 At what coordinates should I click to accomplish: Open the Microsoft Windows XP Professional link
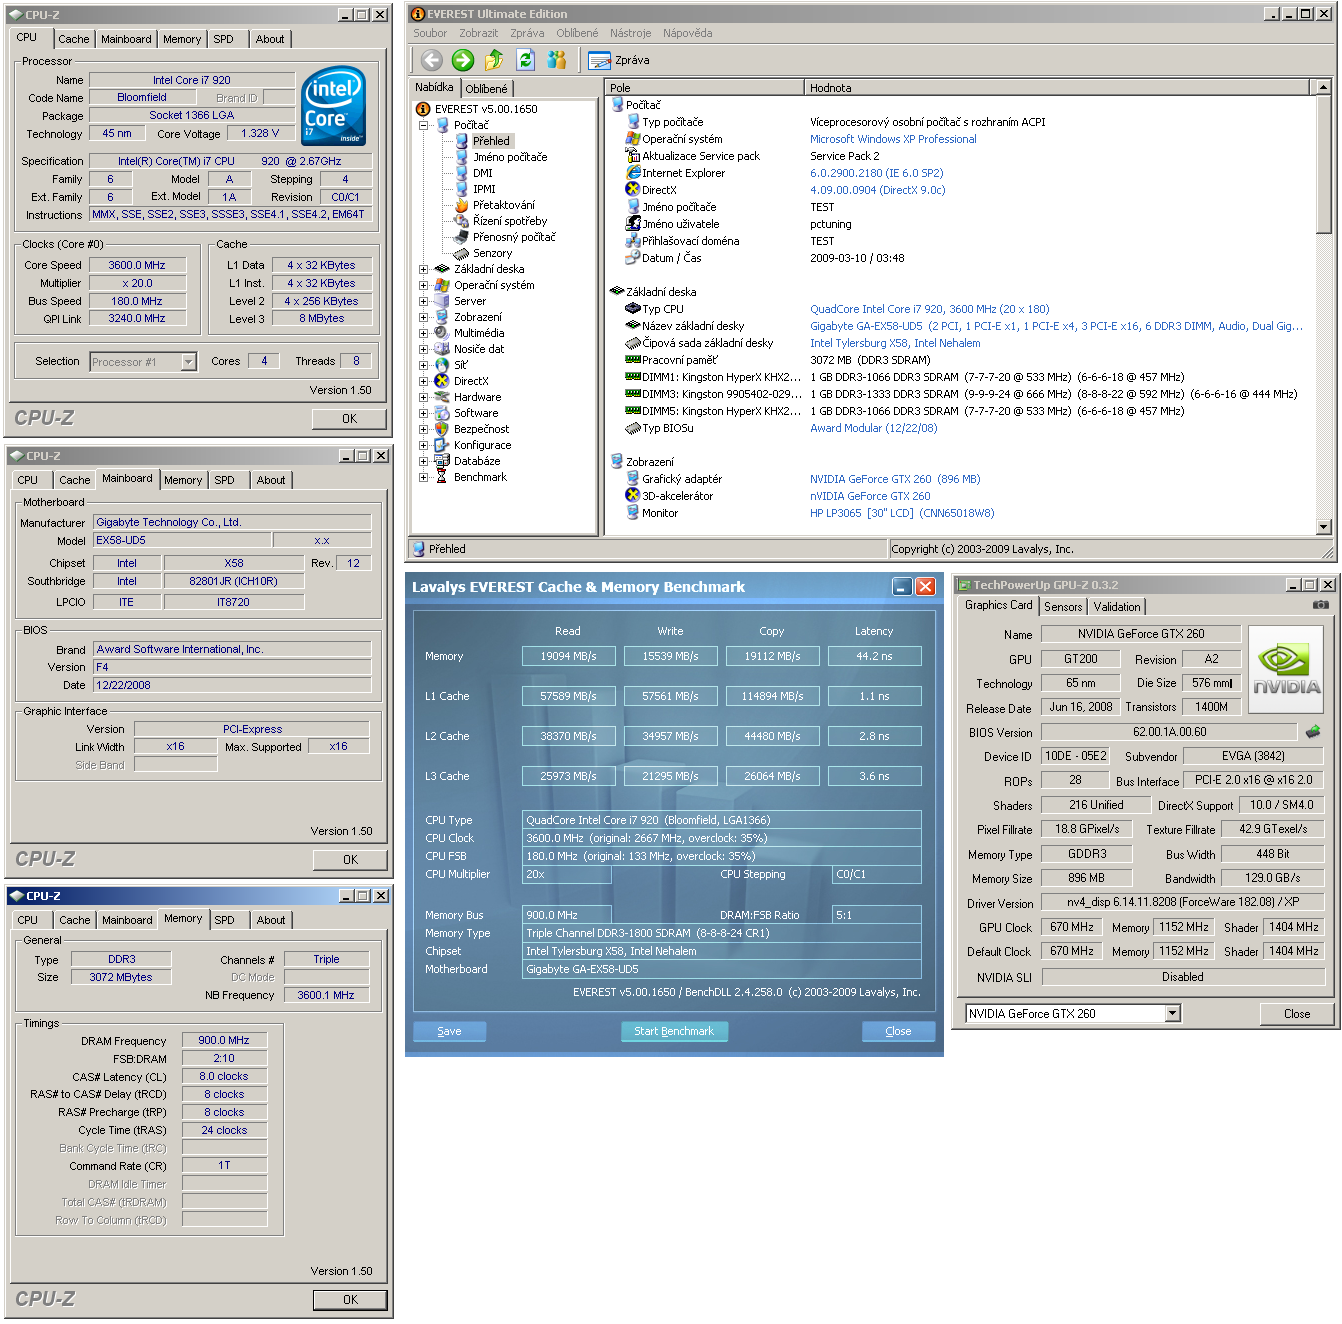[893, 139]
